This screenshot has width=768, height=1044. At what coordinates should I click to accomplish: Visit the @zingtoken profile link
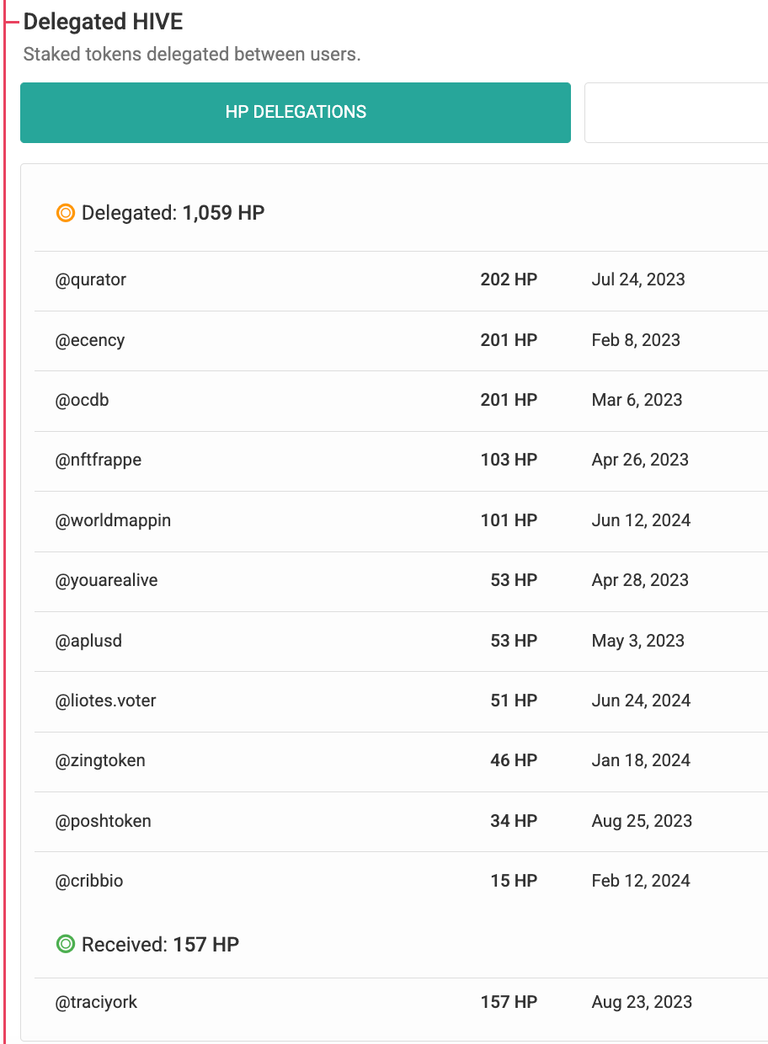point(100,760)
